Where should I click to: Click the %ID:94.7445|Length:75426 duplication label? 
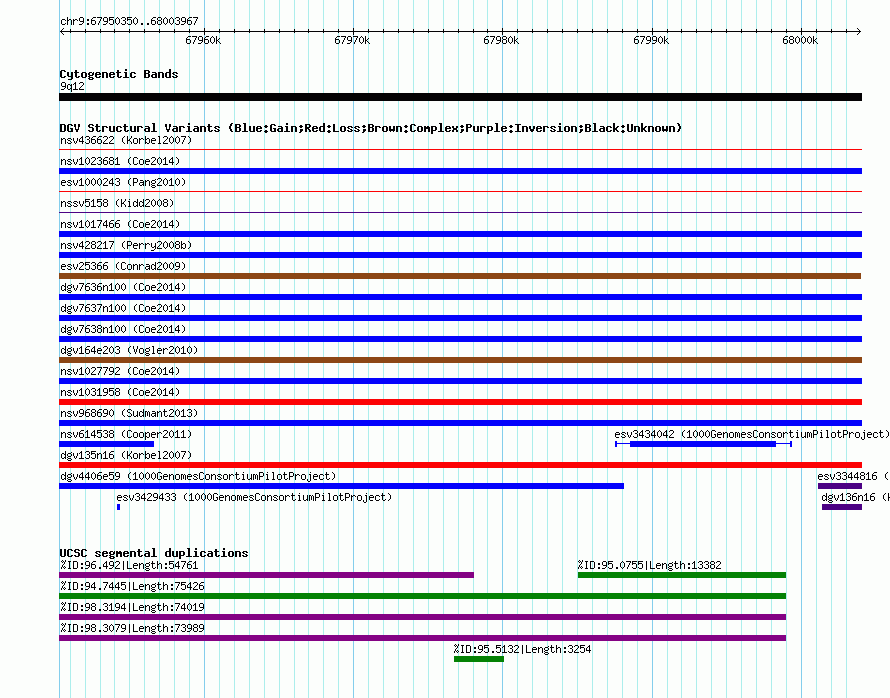tap(132, 586)
